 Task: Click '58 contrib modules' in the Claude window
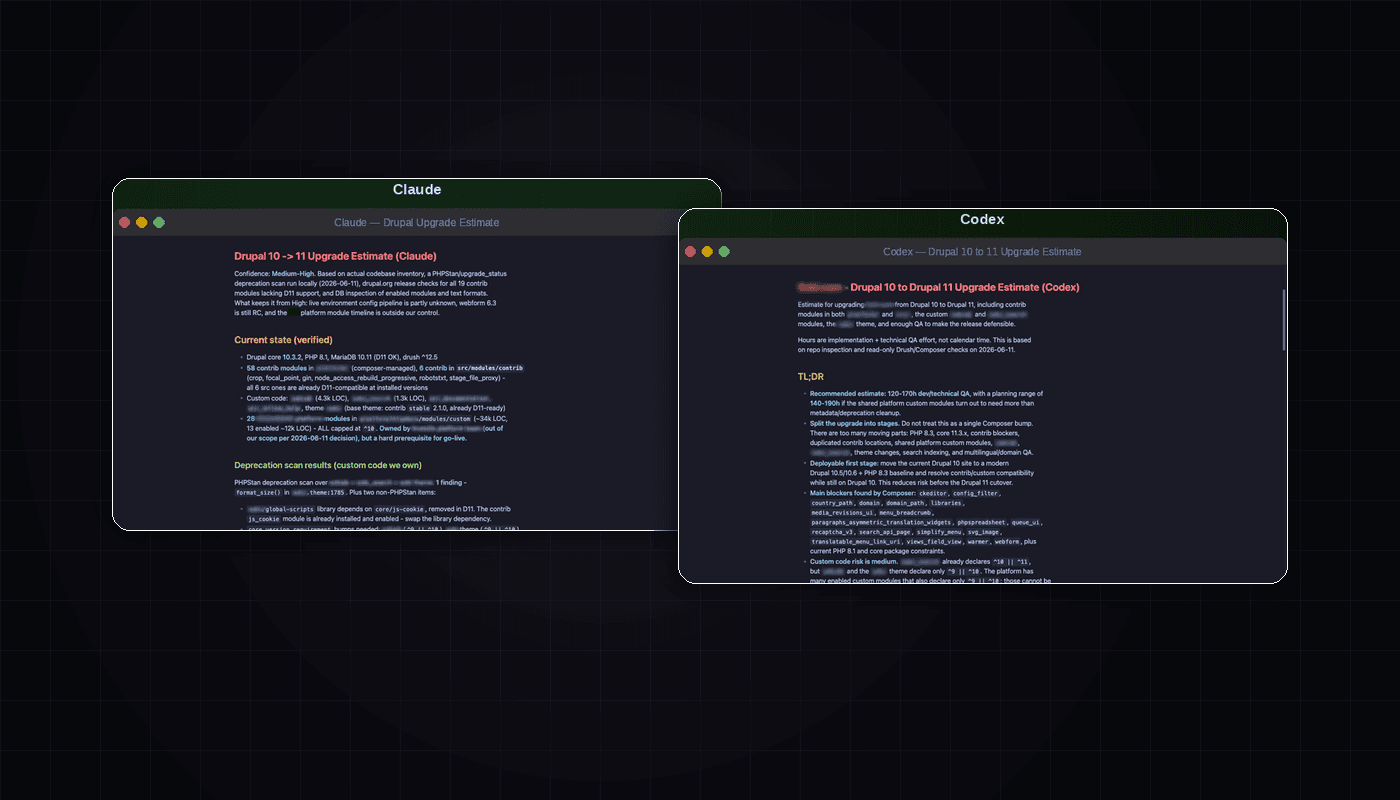tap(278, 368)
